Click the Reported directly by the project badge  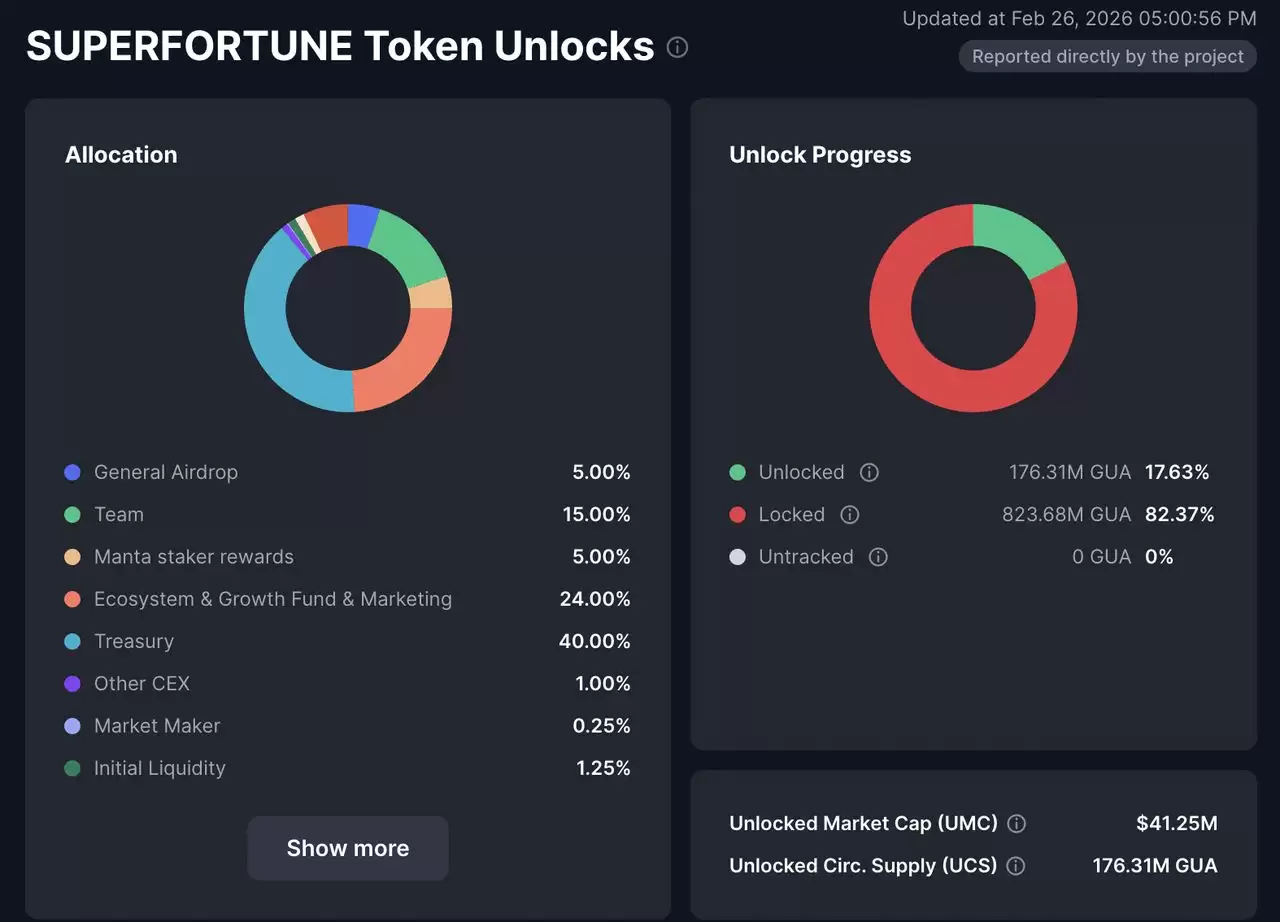tap(1107, 56)
